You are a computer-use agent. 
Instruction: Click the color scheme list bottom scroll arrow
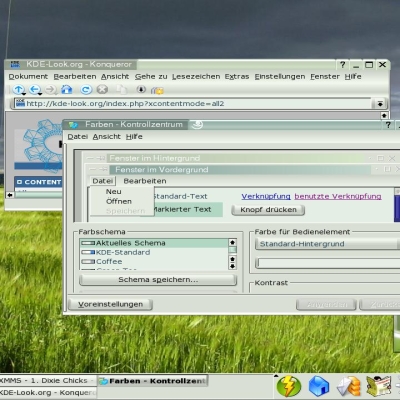(x=232, y=266)
